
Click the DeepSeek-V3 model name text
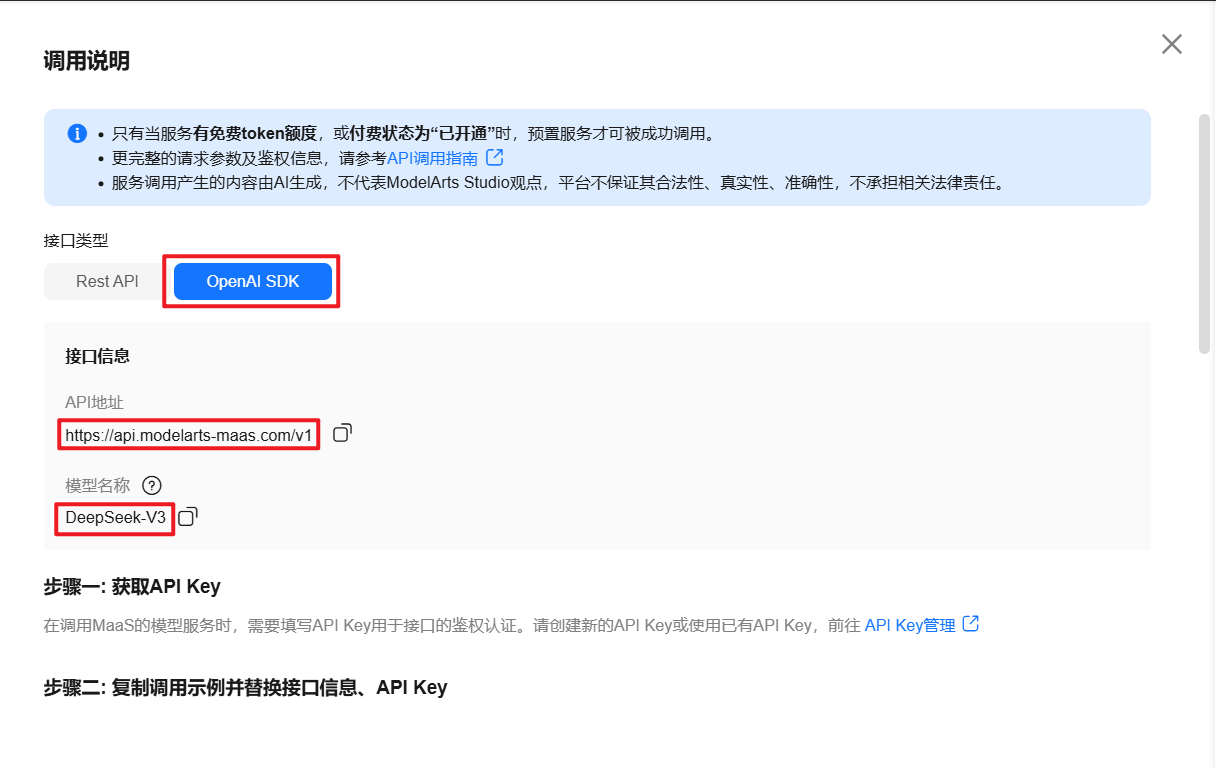(x=115, y=518)
